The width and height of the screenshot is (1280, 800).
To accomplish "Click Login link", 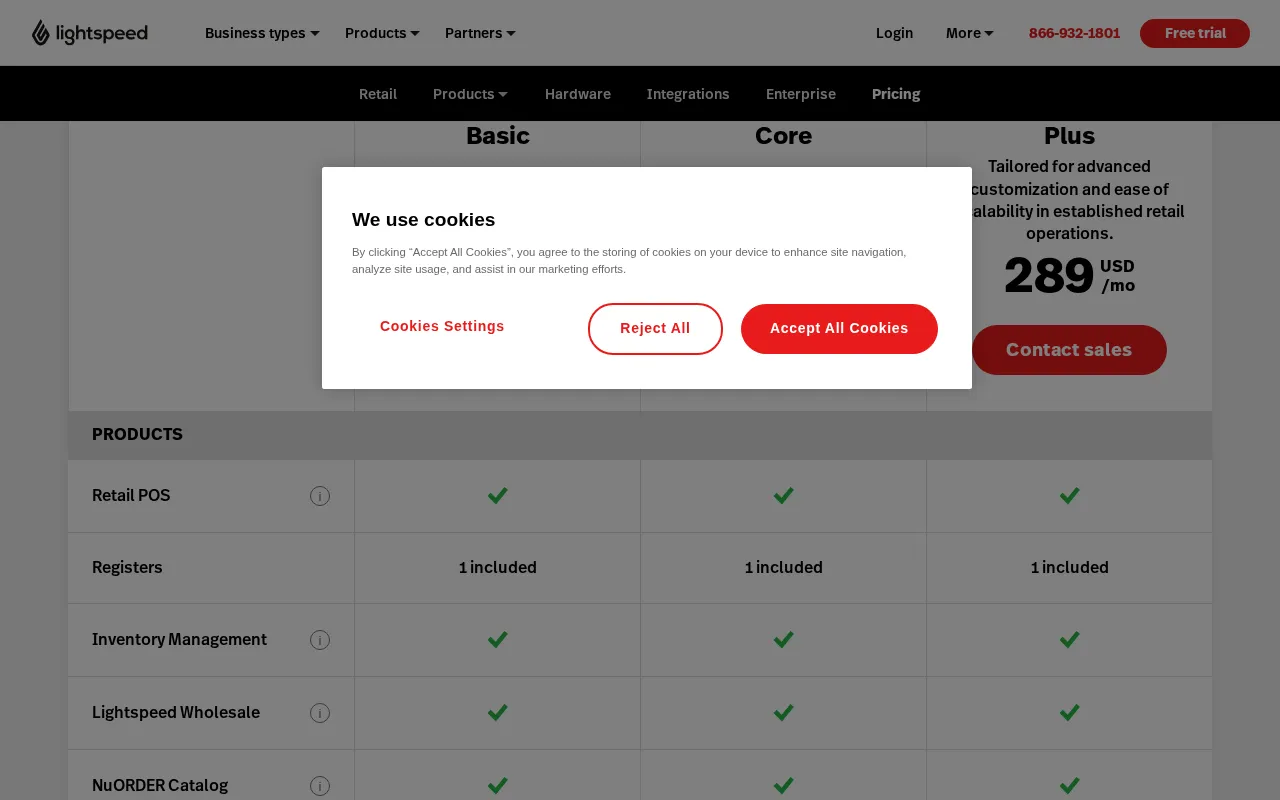I will point(894,33).
